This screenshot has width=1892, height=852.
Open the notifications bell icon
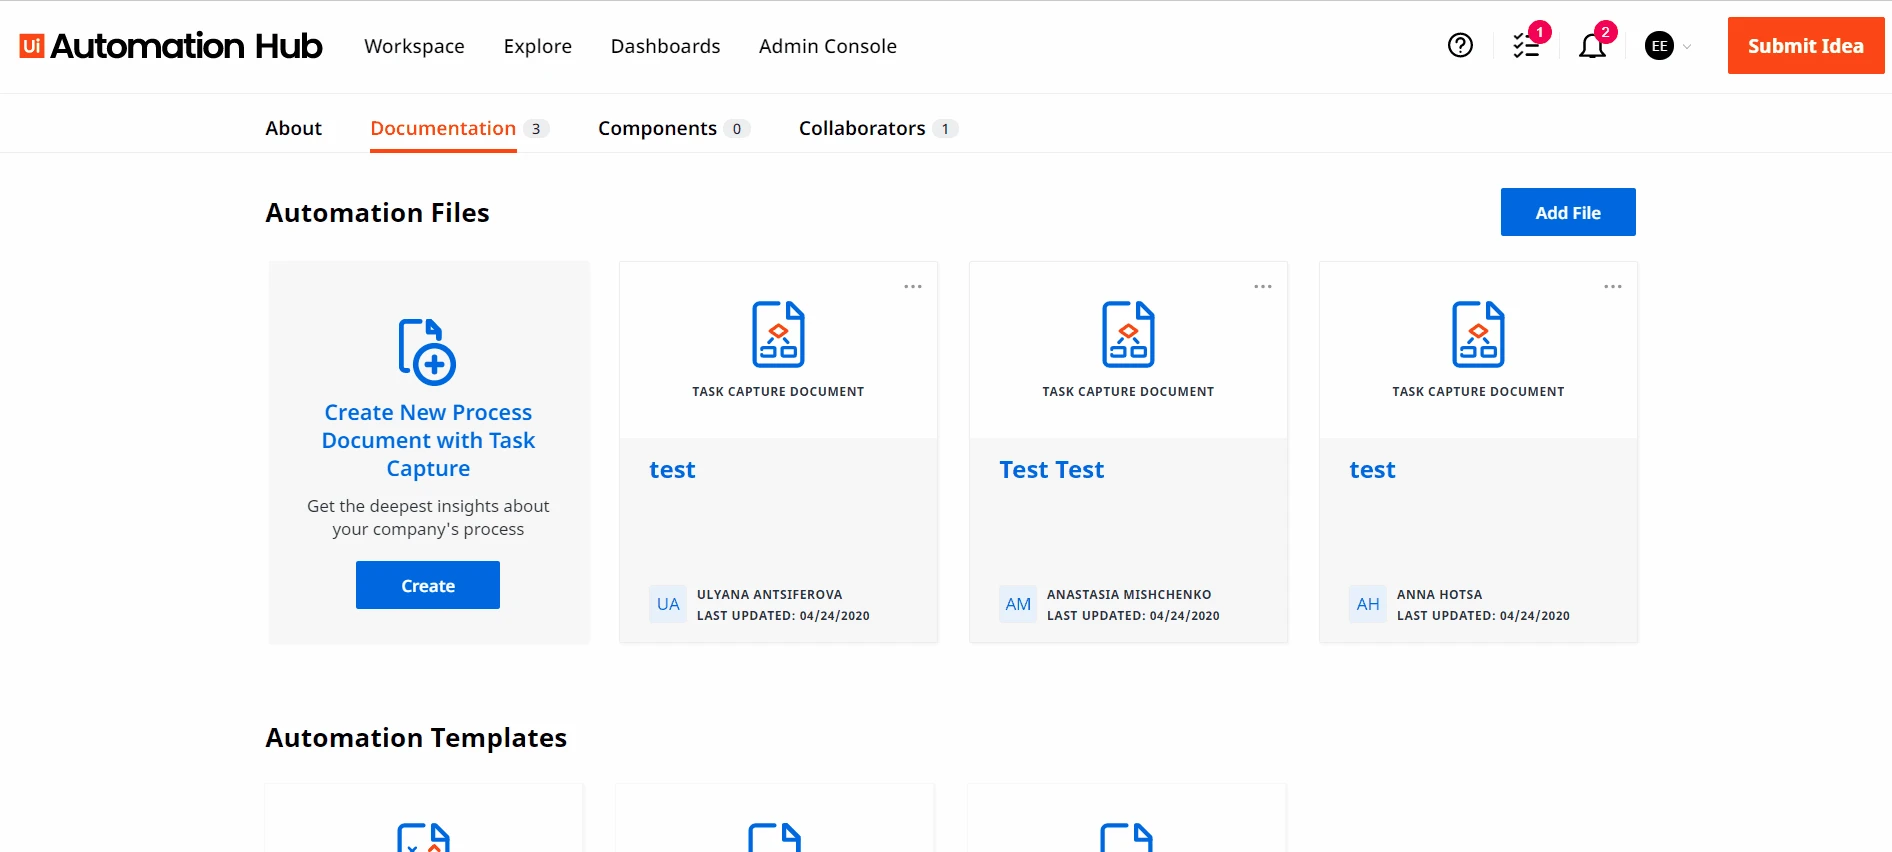1592,46
